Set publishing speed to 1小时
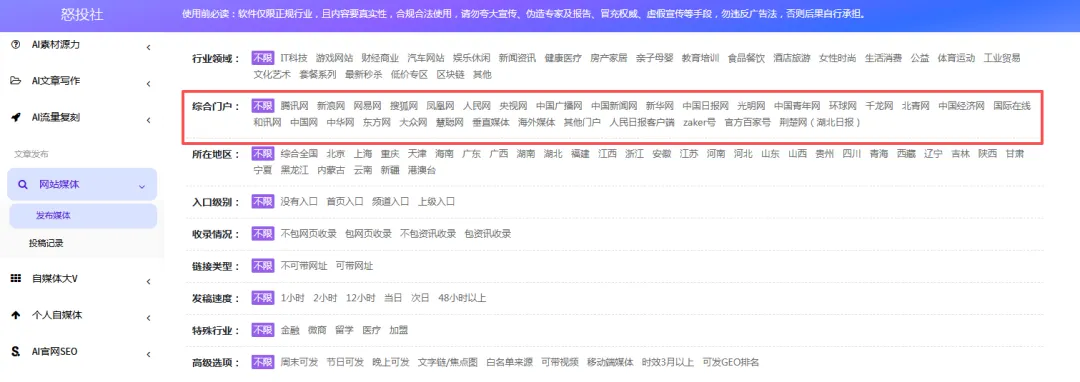1080x382 pixels. click(x=293, y=298)
